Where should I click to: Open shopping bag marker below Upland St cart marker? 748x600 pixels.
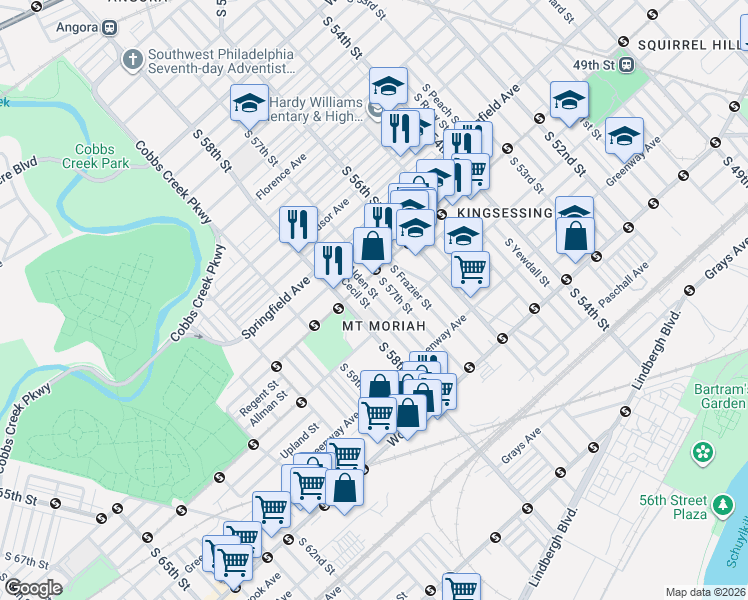click(344, 488)
